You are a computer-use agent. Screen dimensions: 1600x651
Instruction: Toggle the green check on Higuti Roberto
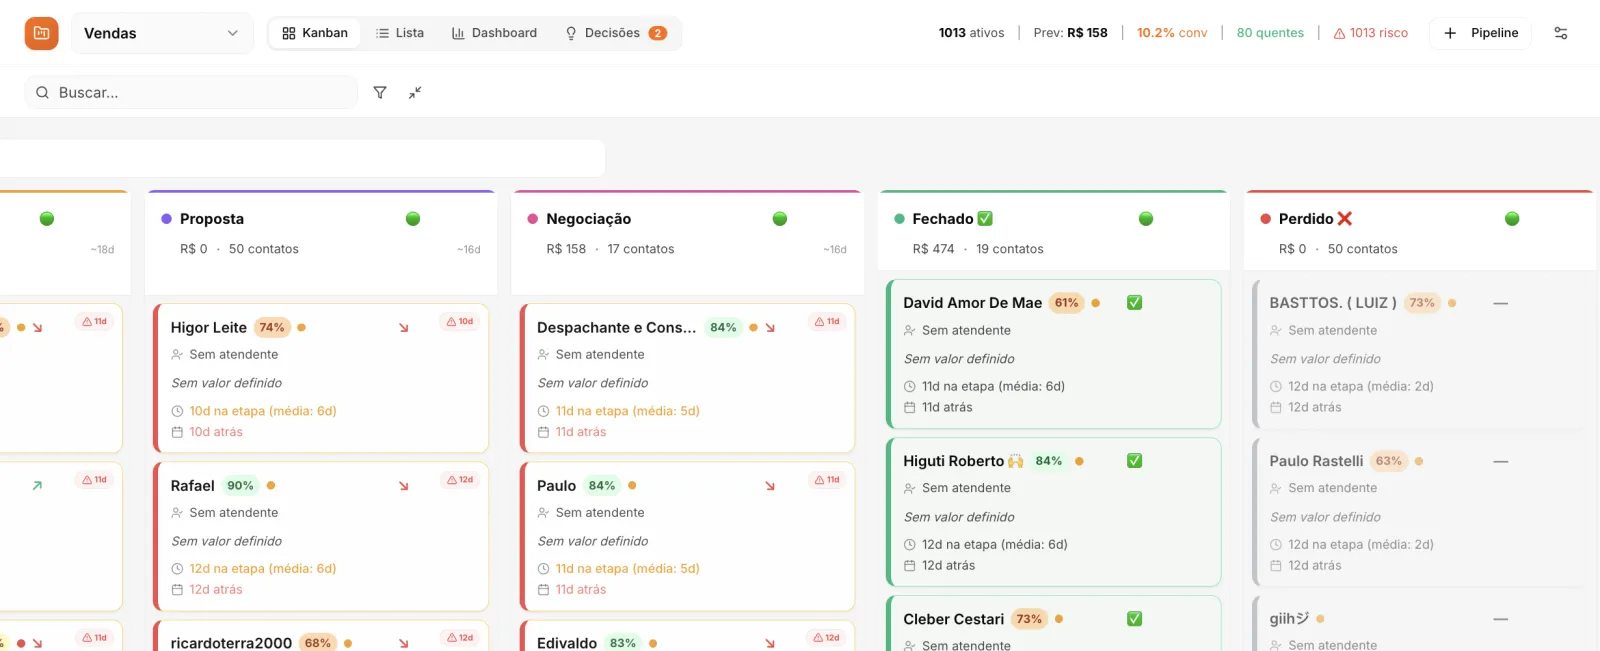(x=1134, y=461)
